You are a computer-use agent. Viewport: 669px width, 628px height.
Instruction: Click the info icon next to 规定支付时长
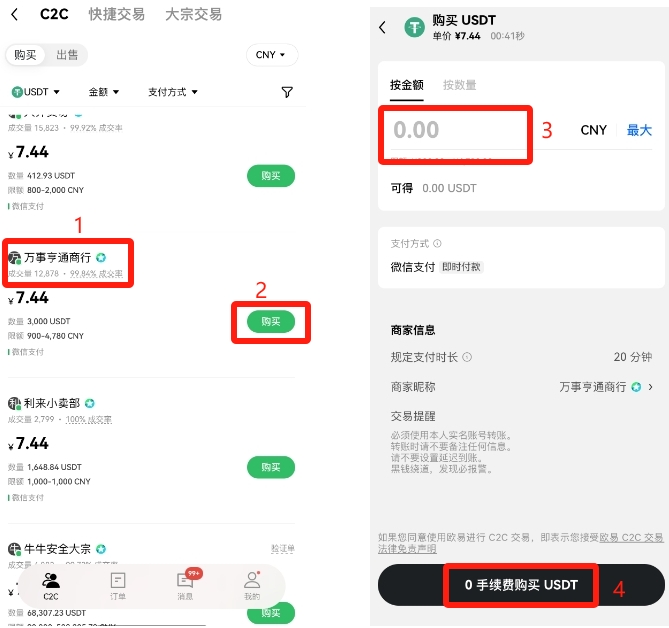coord(467,357)
